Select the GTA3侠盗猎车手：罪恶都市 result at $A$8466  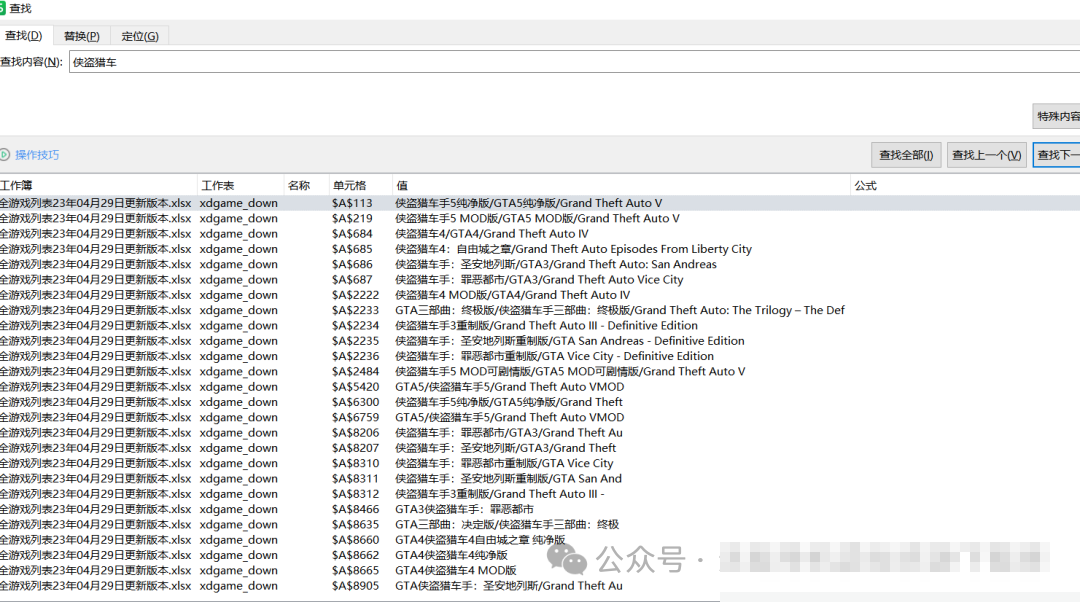tap(540, 509)
